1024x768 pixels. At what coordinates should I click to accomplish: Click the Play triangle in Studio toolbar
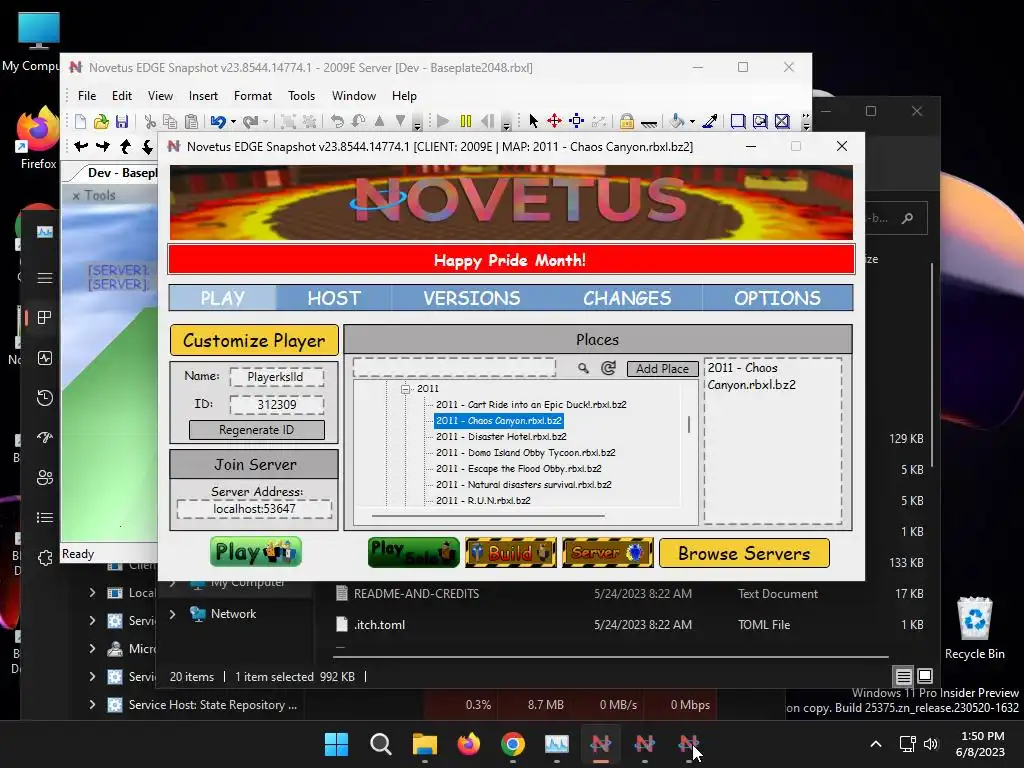click(443, 121)
